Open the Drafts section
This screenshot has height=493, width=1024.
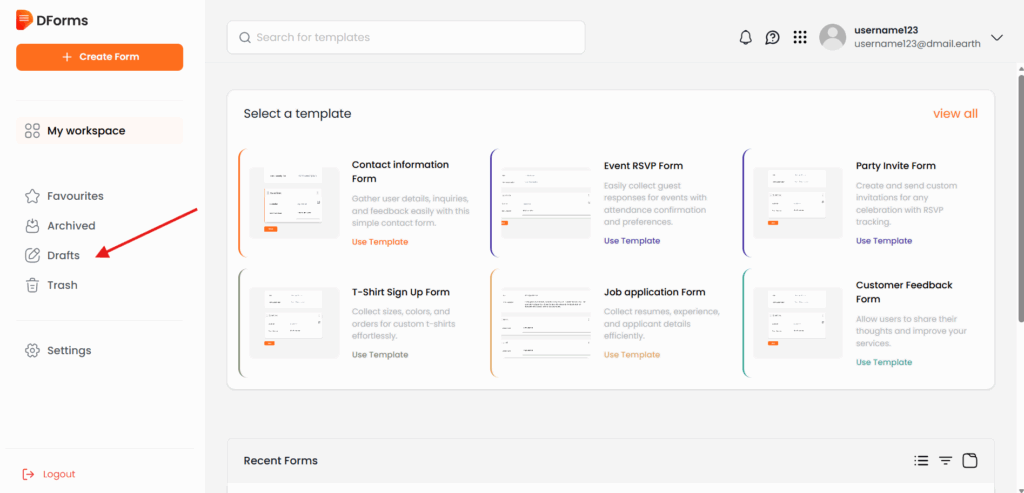coord(63,256)
